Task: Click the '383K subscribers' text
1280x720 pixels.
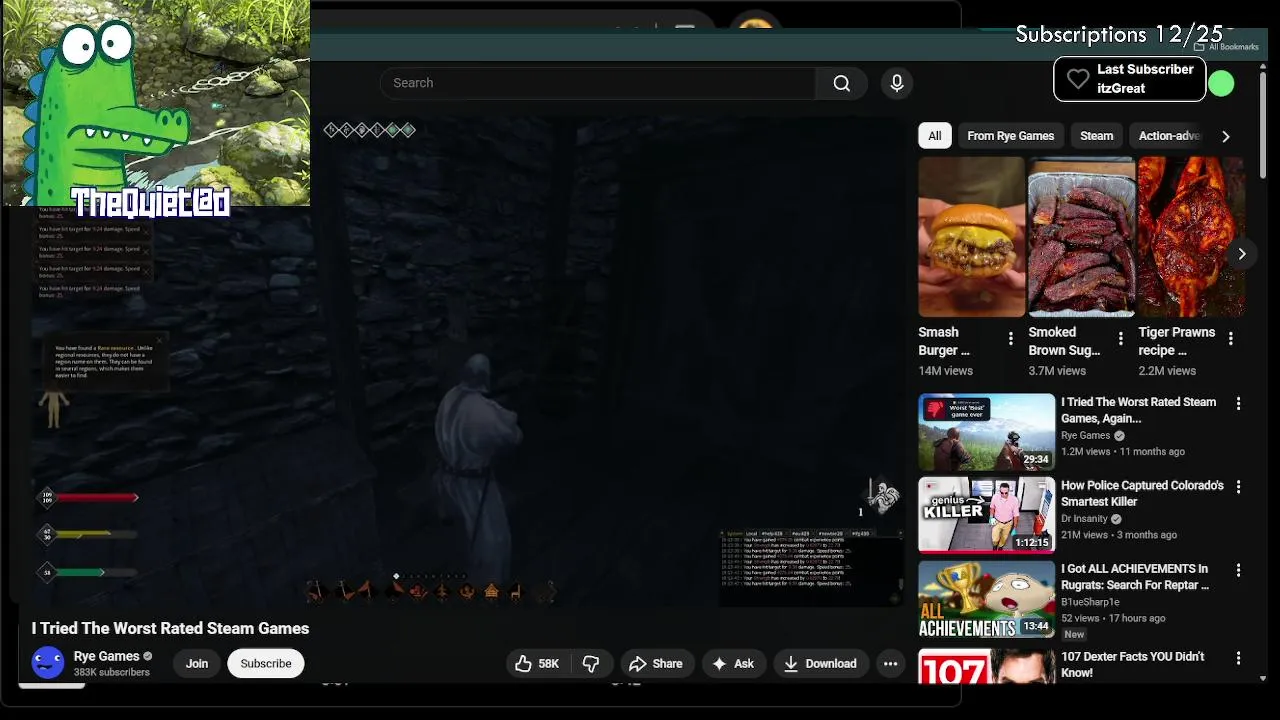Action: click(x=111, y=672)
